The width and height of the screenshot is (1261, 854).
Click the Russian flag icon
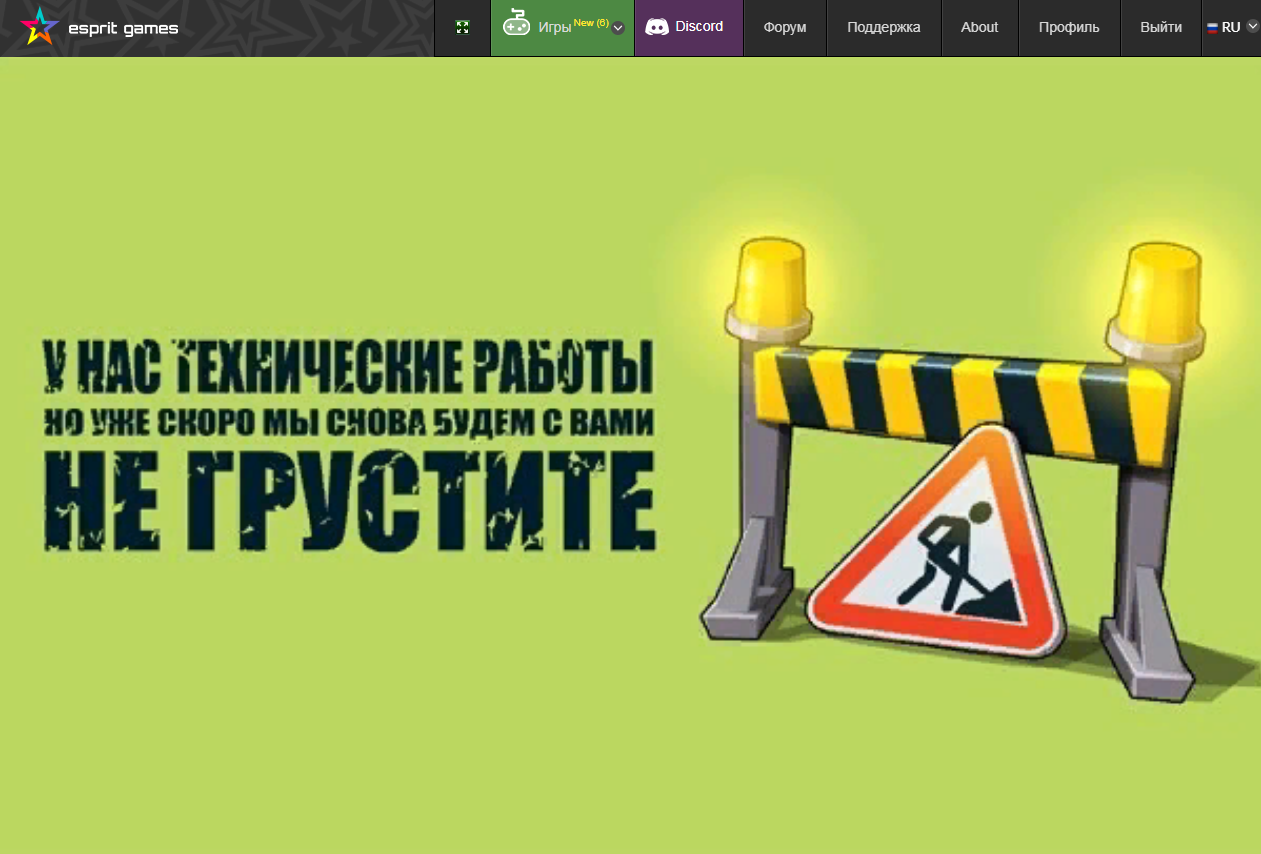1212,28
